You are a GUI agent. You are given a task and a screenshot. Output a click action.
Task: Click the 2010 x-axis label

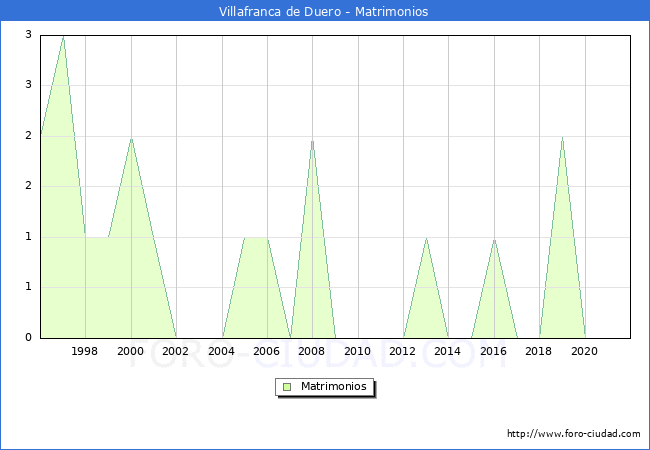click(357, 351)
